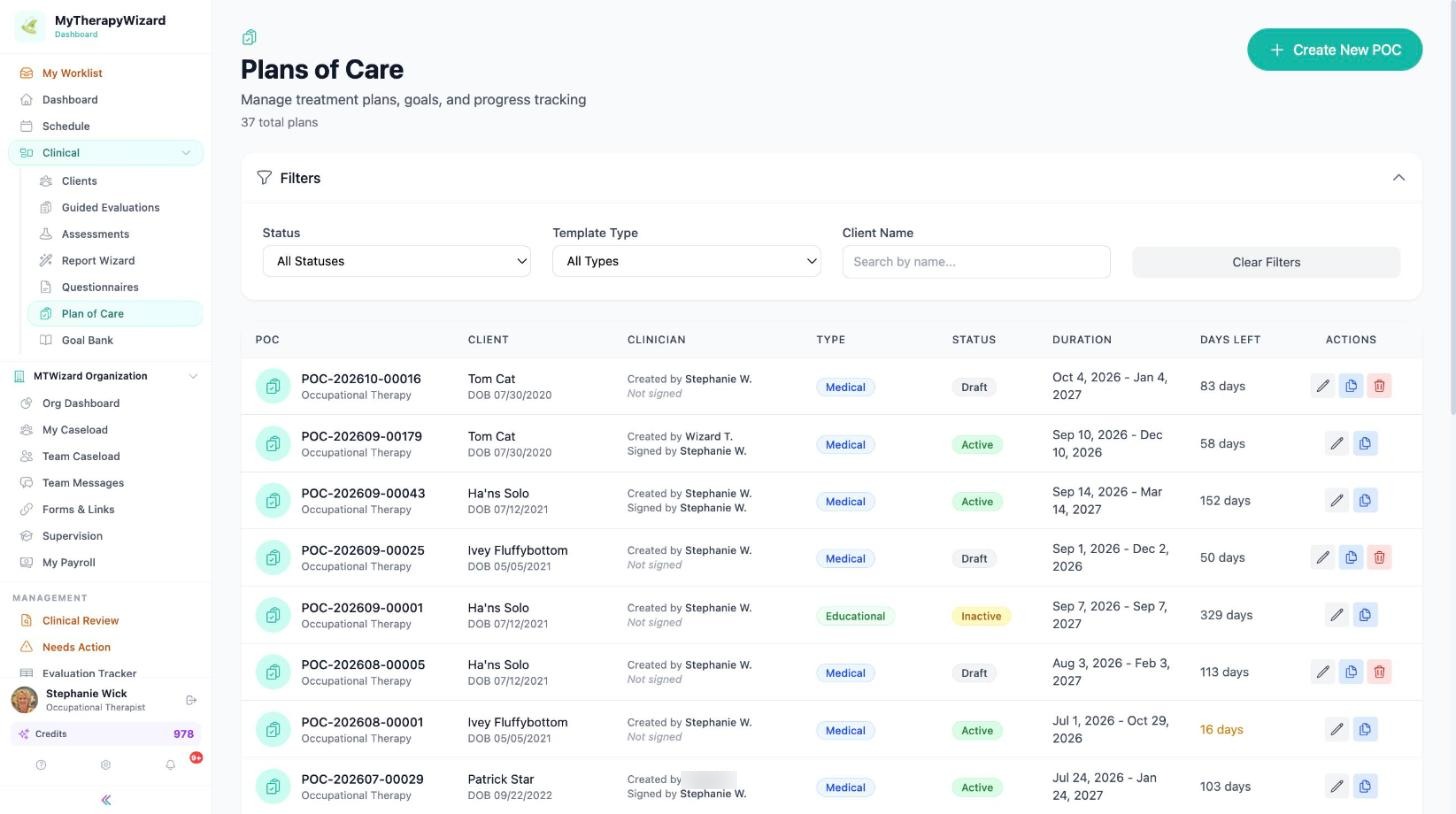
Task: Delete draft plan POC-202608-00005
Action: click(x=1379, y=672)
